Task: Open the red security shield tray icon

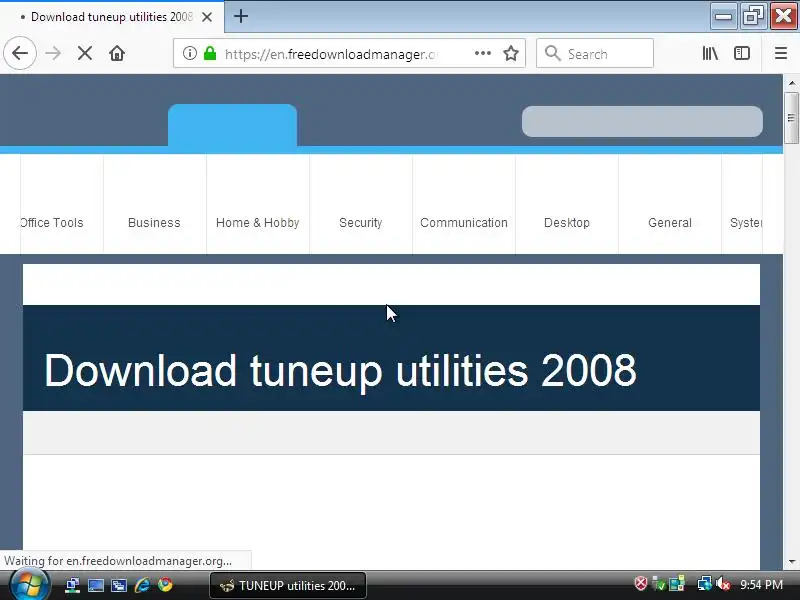Action: (x=640, y=583)
